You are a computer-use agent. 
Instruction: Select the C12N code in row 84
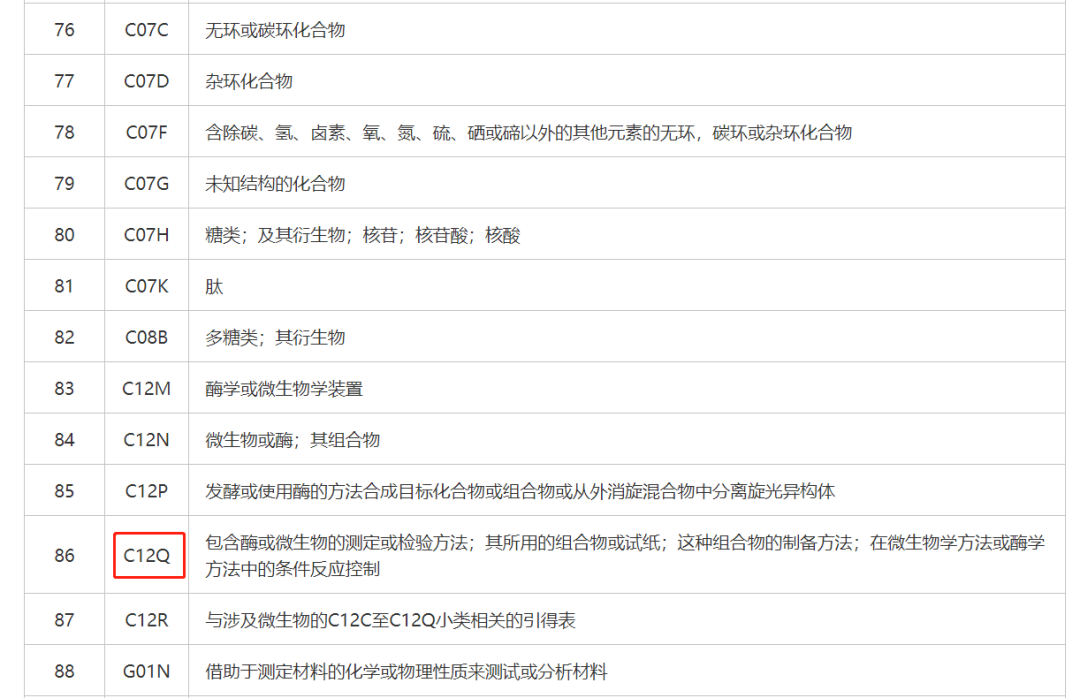click(147, 440)
